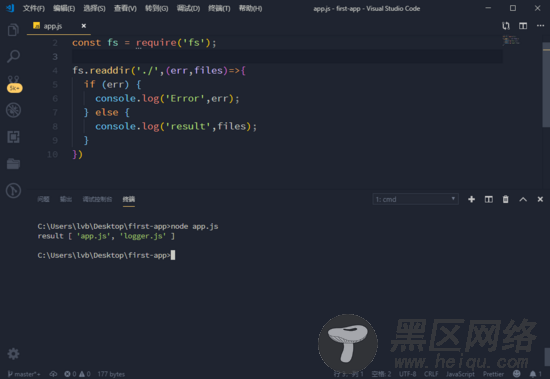Image resolution: width=550 pixels, height=379 pixels.
Task: Click the master branch in the status bar
Action: [24, 374]
